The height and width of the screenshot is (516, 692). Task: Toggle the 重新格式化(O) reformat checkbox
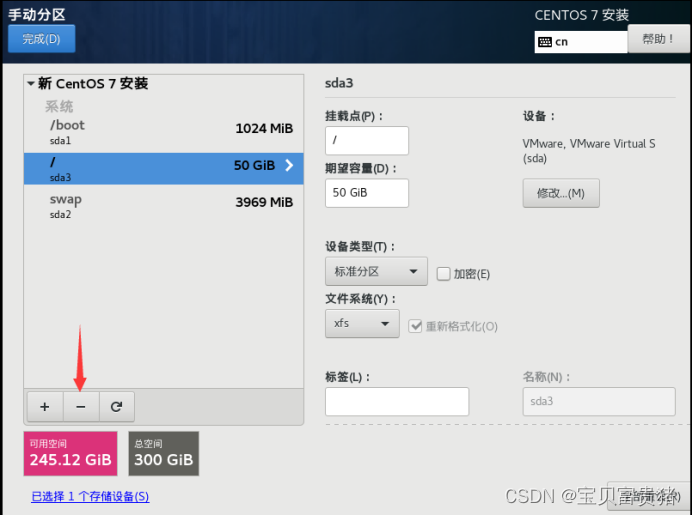tap(415, 326)
